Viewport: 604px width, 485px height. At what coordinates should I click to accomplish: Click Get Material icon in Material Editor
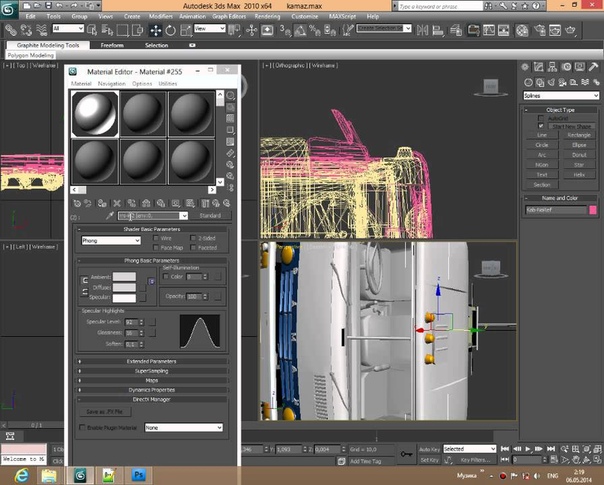(x=77, y=203)
